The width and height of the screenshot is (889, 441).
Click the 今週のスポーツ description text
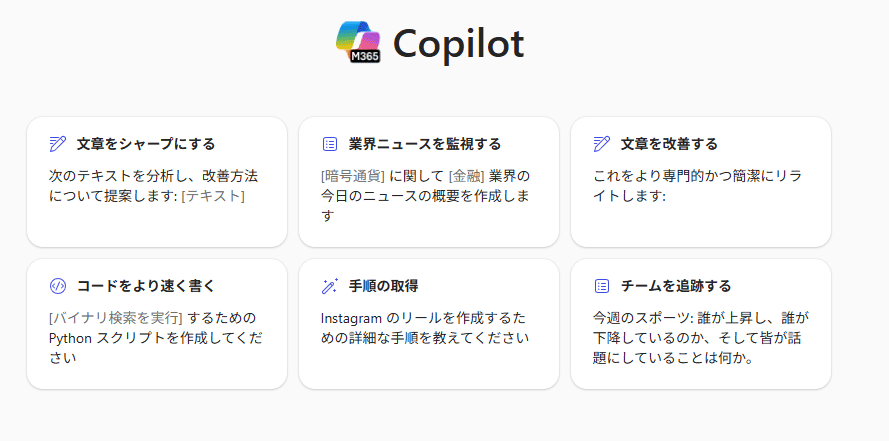point(701,338)
